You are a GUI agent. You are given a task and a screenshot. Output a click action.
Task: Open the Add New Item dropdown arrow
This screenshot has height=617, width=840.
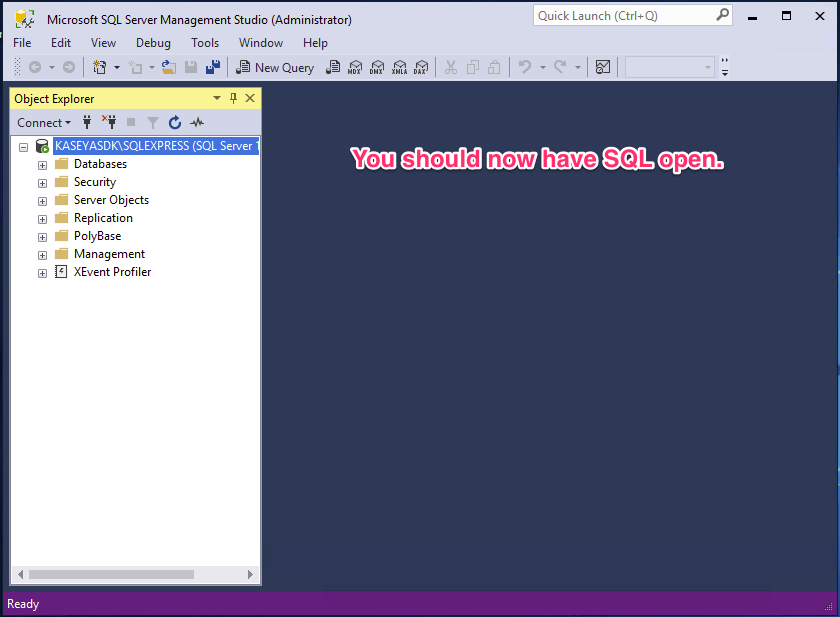pyautogui.click(x=152, y=67)
